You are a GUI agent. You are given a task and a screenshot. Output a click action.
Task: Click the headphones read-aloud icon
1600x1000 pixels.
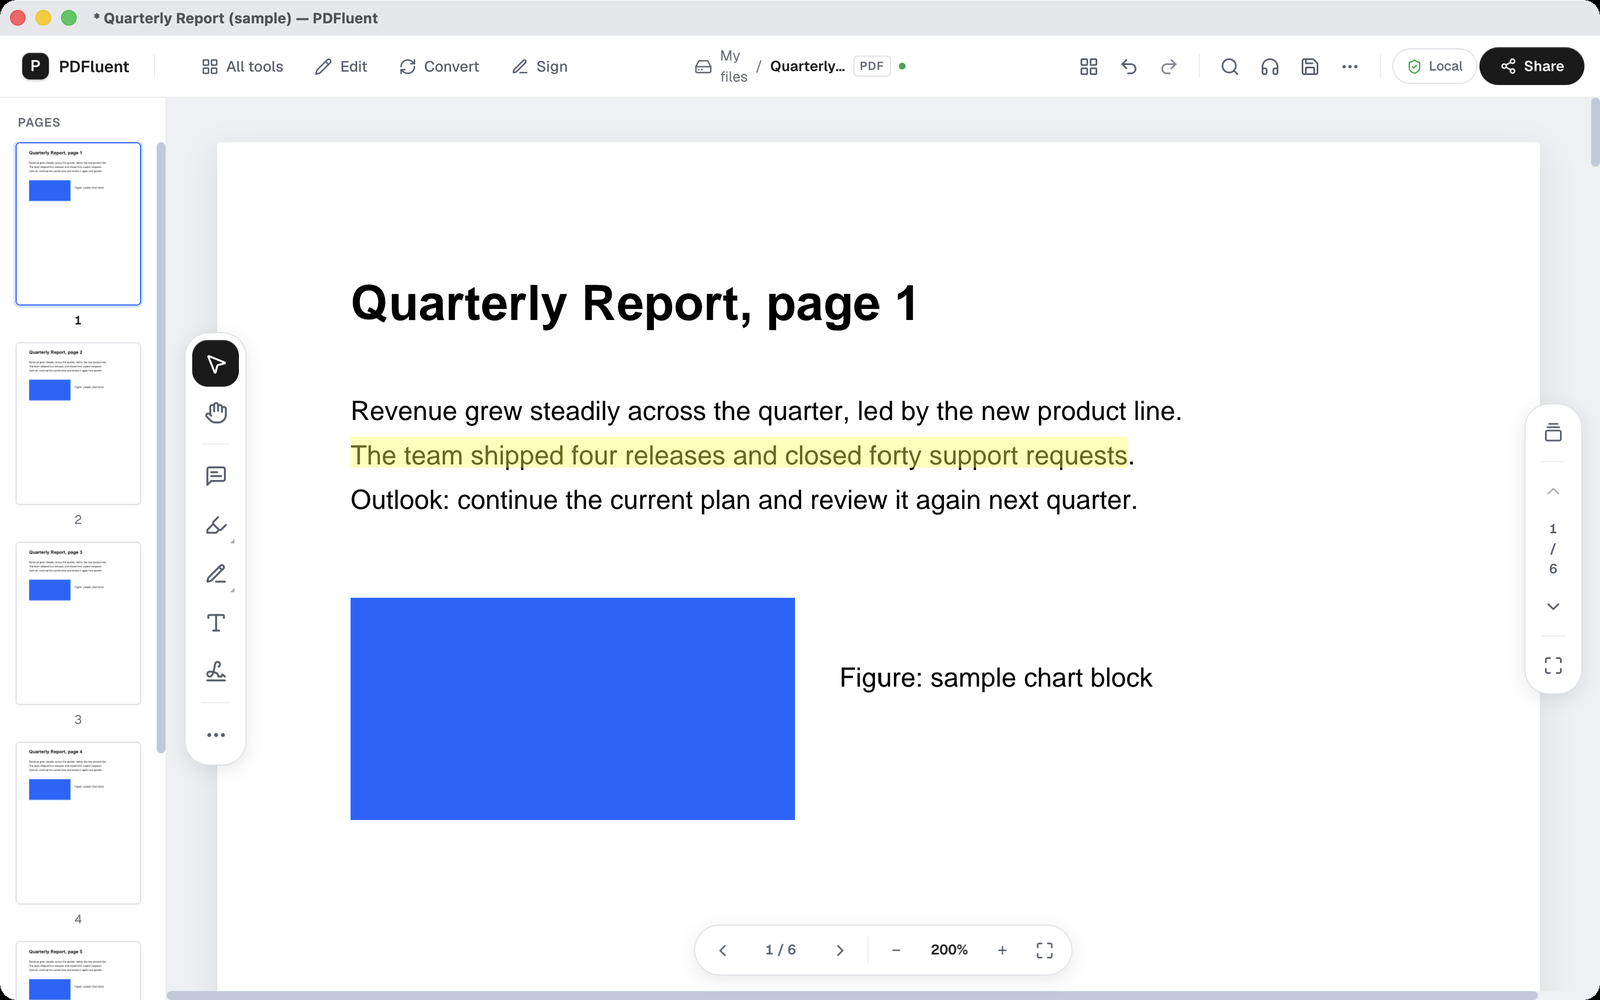tap(1270, 66)
